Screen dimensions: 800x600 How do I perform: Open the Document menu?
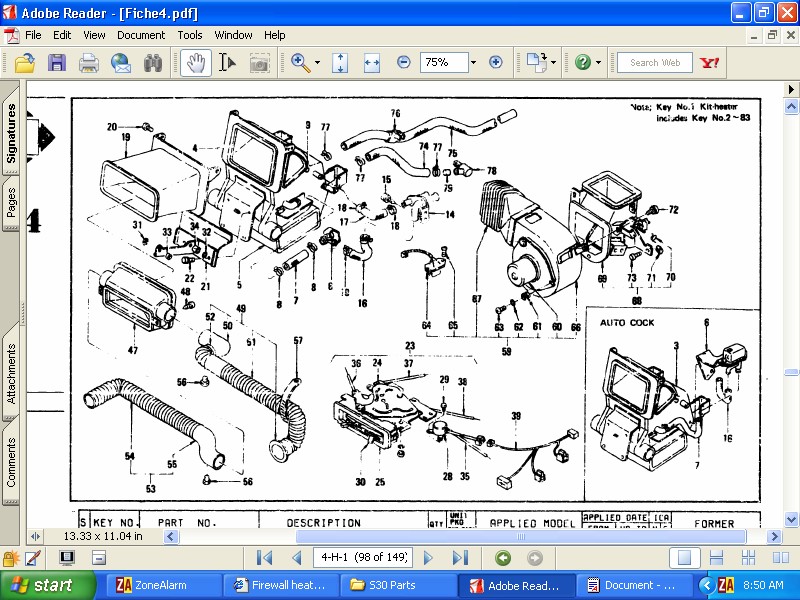coord(141,35)
